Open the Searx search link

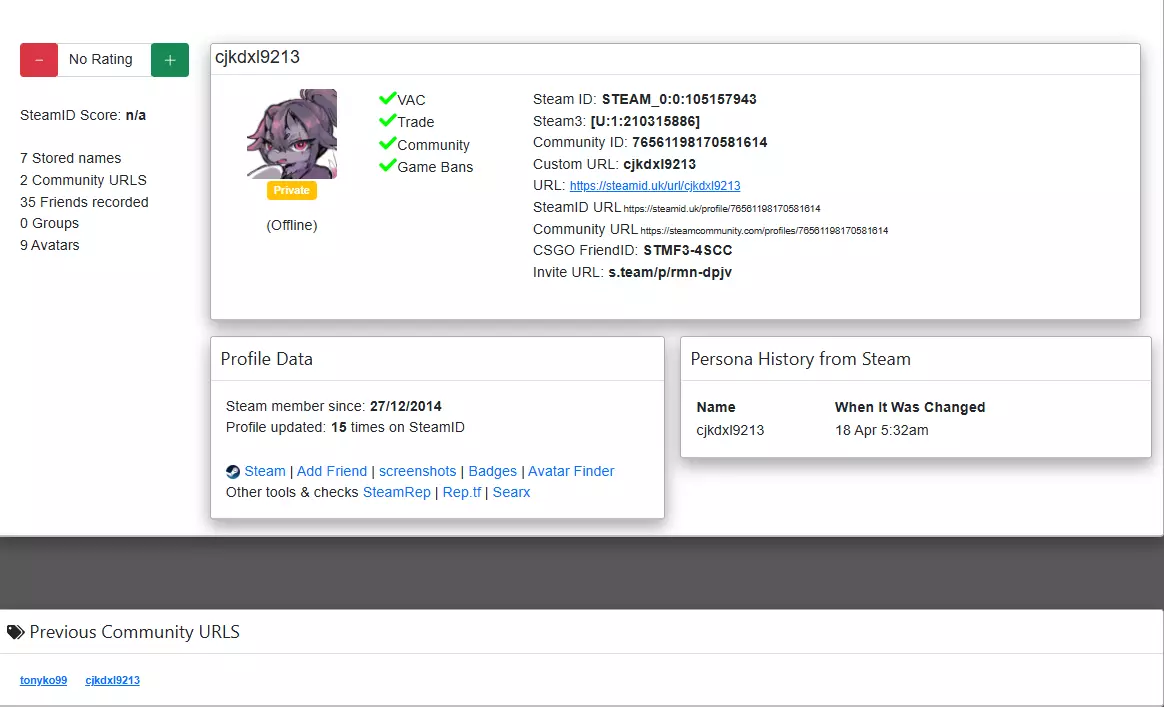511,492
